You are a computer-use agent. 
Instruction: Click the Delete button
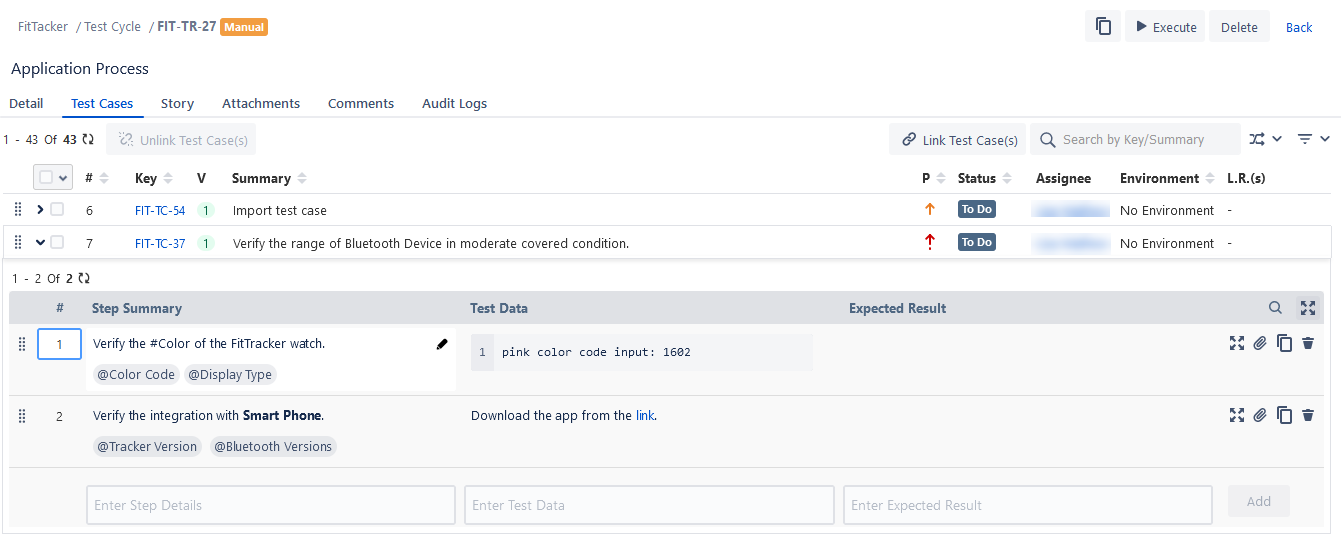(1239, 27)
